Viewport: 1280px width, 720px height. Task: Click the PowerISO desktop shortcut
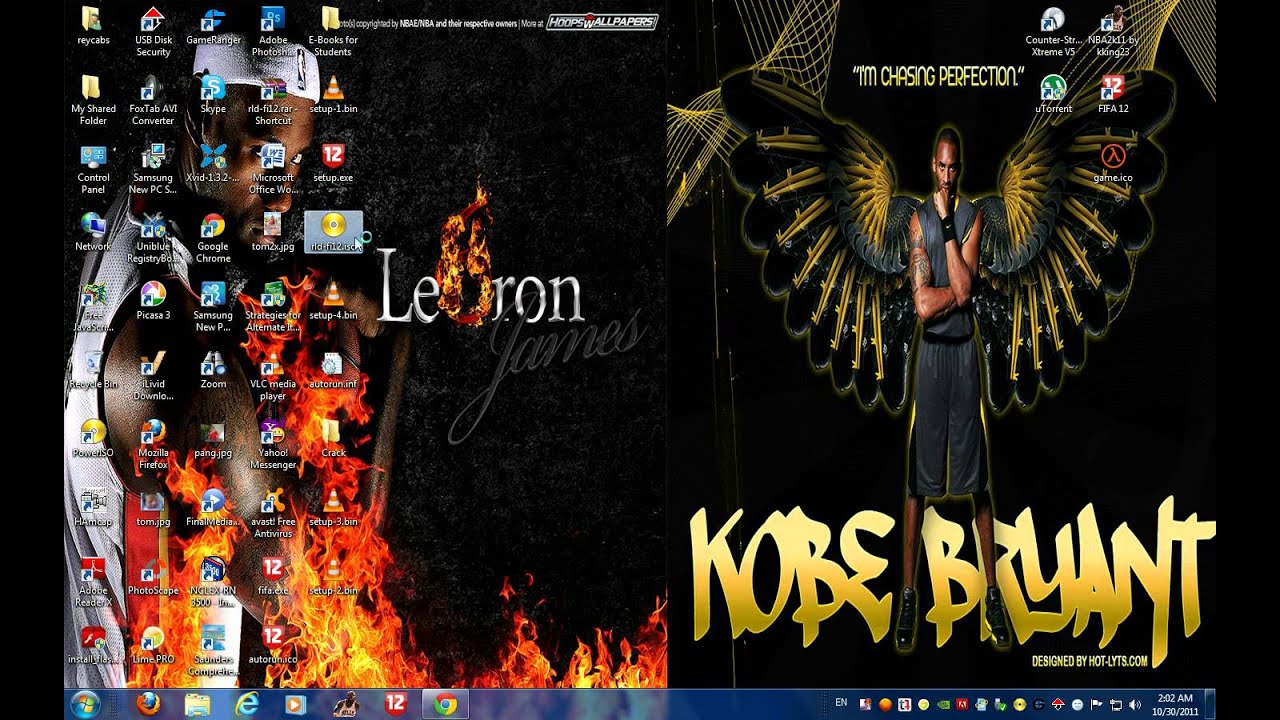point(93,439)
